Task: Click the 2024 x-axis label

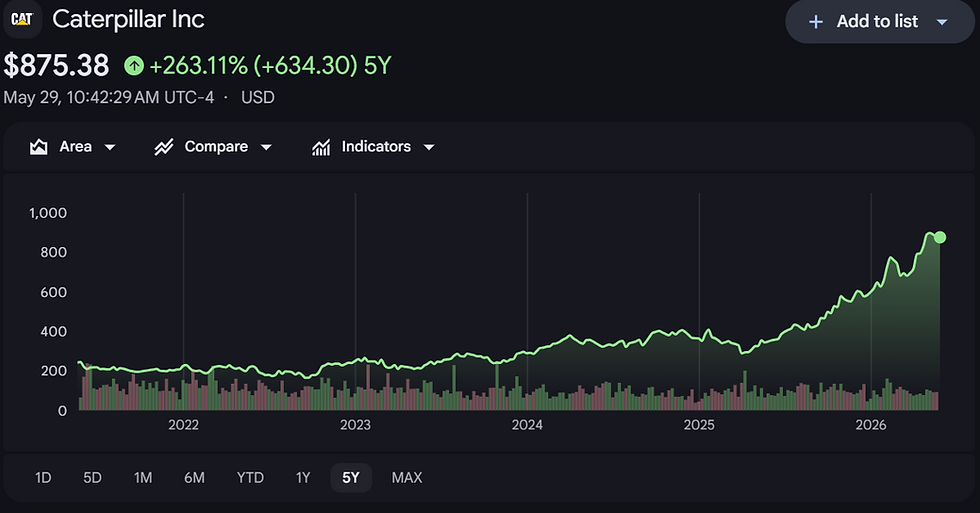Action: click(528, 425)
